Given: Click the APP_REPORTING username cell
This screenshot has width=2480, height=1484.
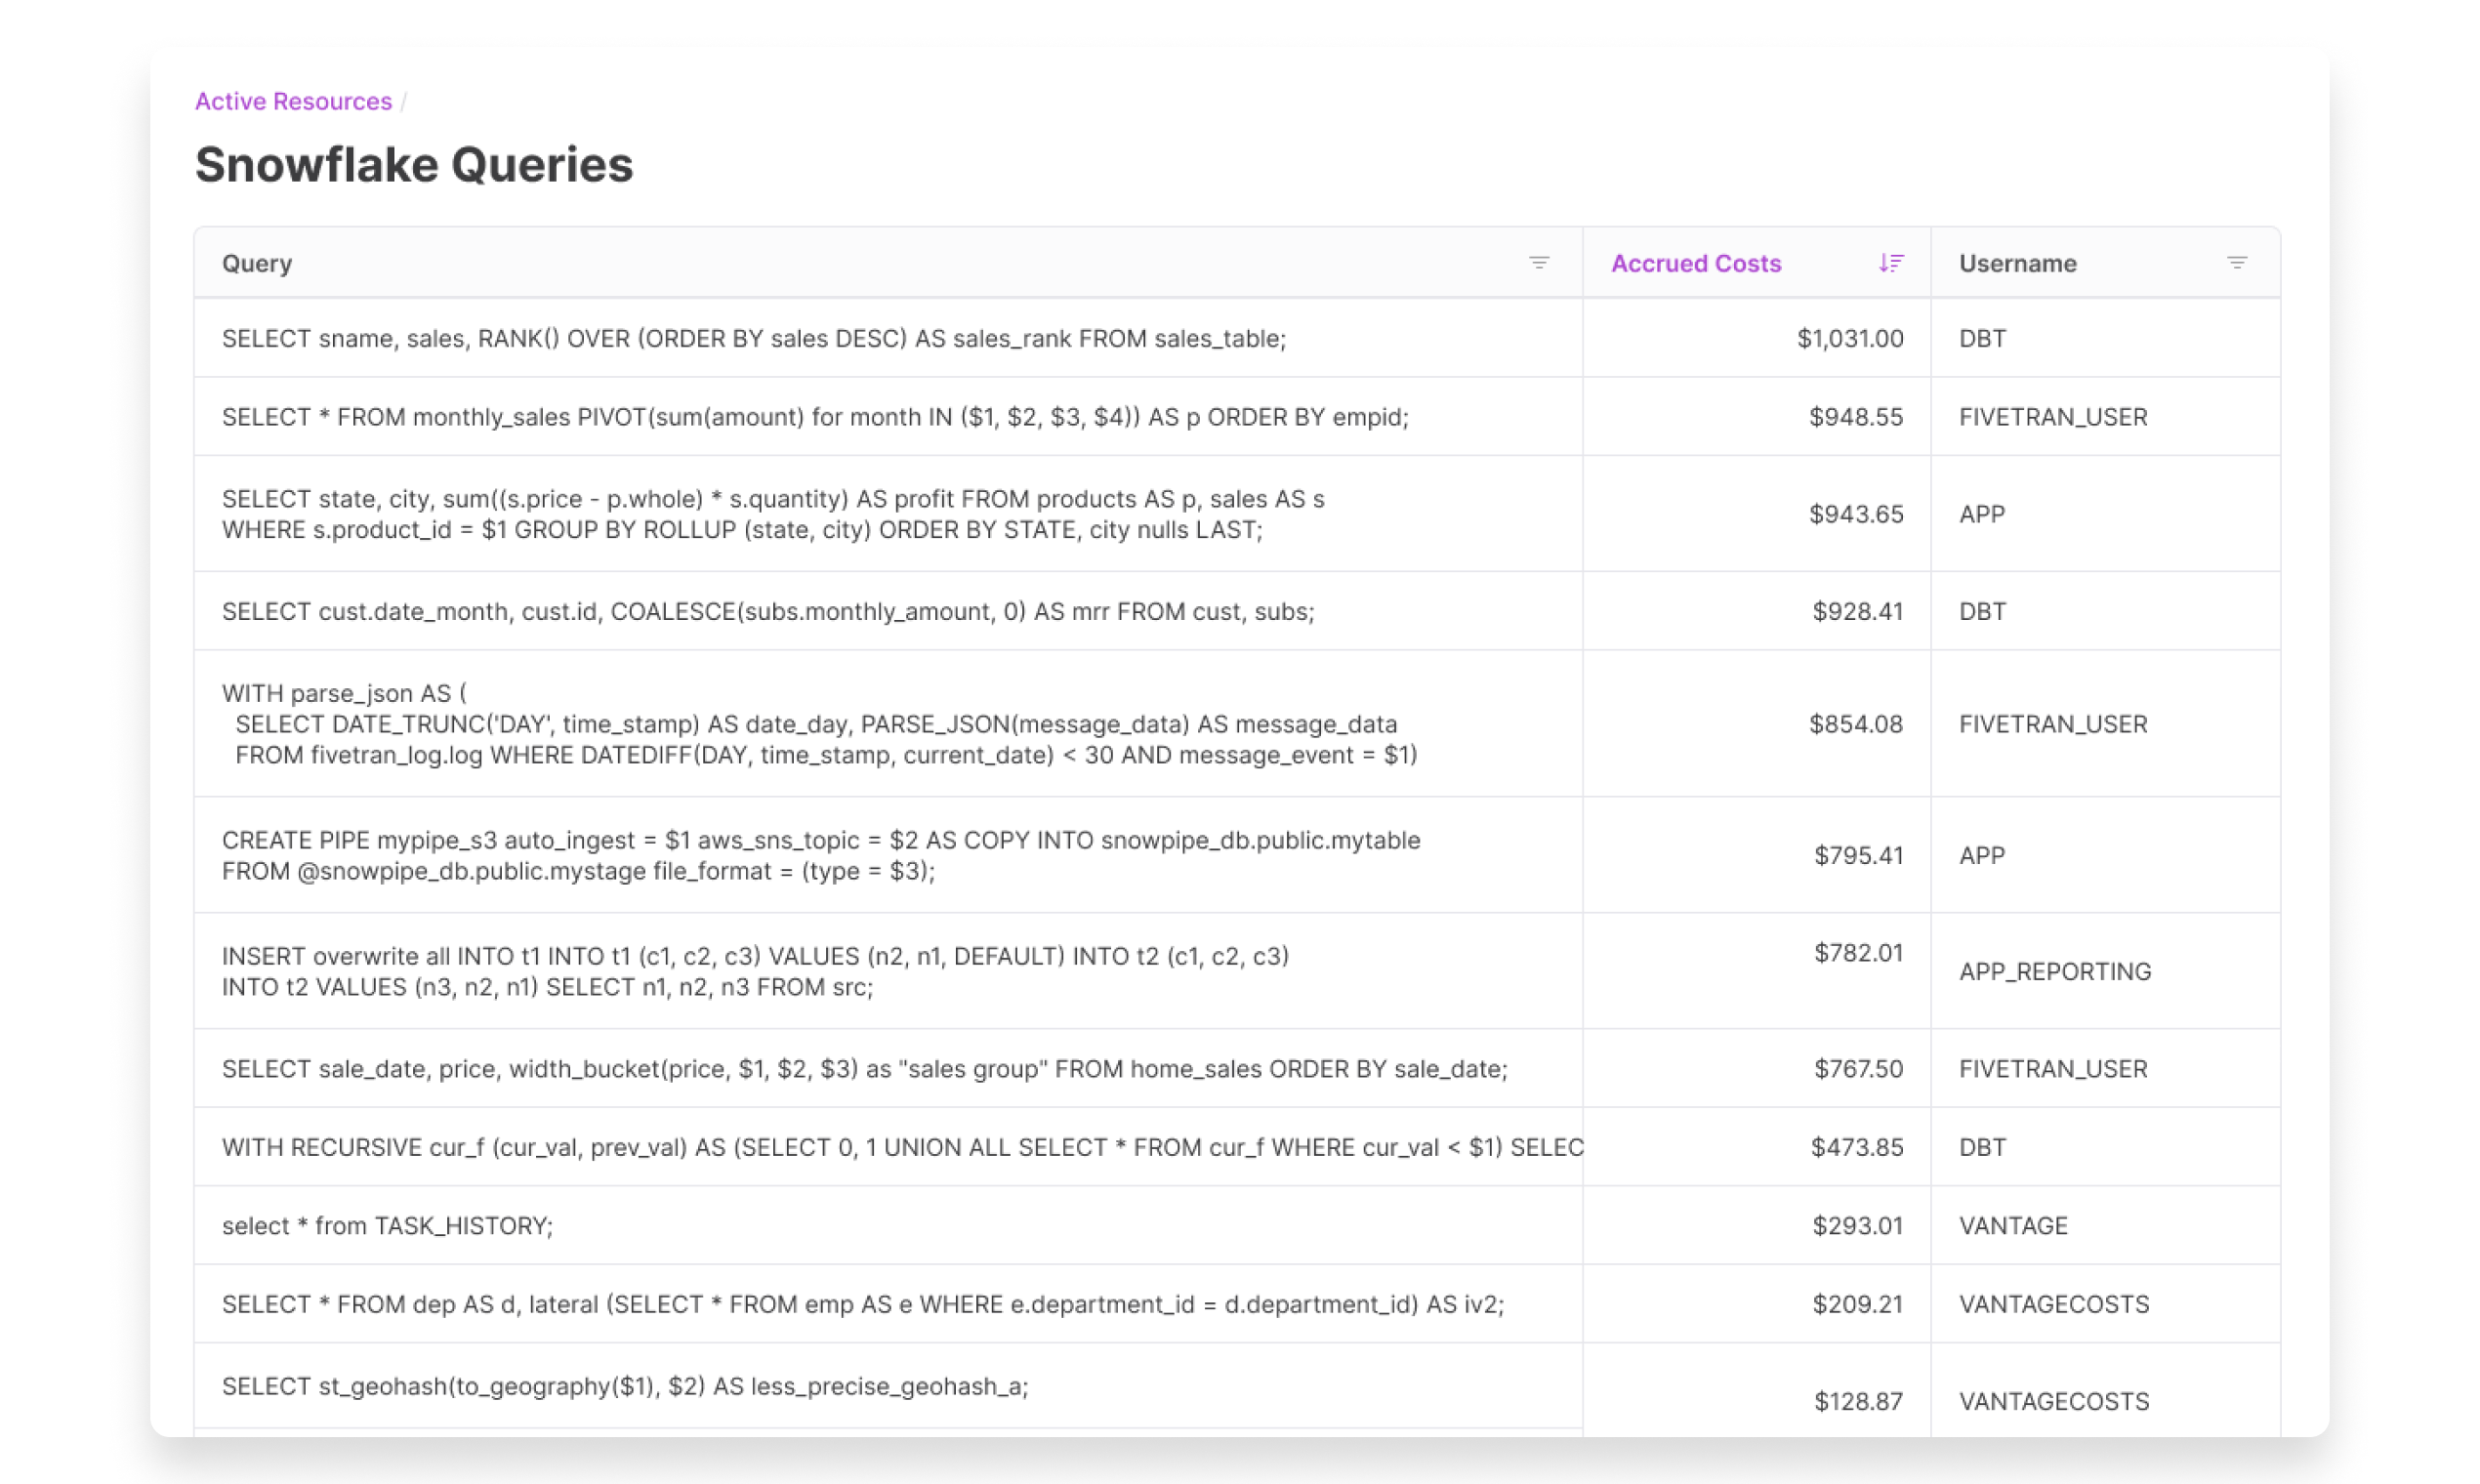Looking at the screenshot, I should pyautogui.click(x=2055, y=971).
